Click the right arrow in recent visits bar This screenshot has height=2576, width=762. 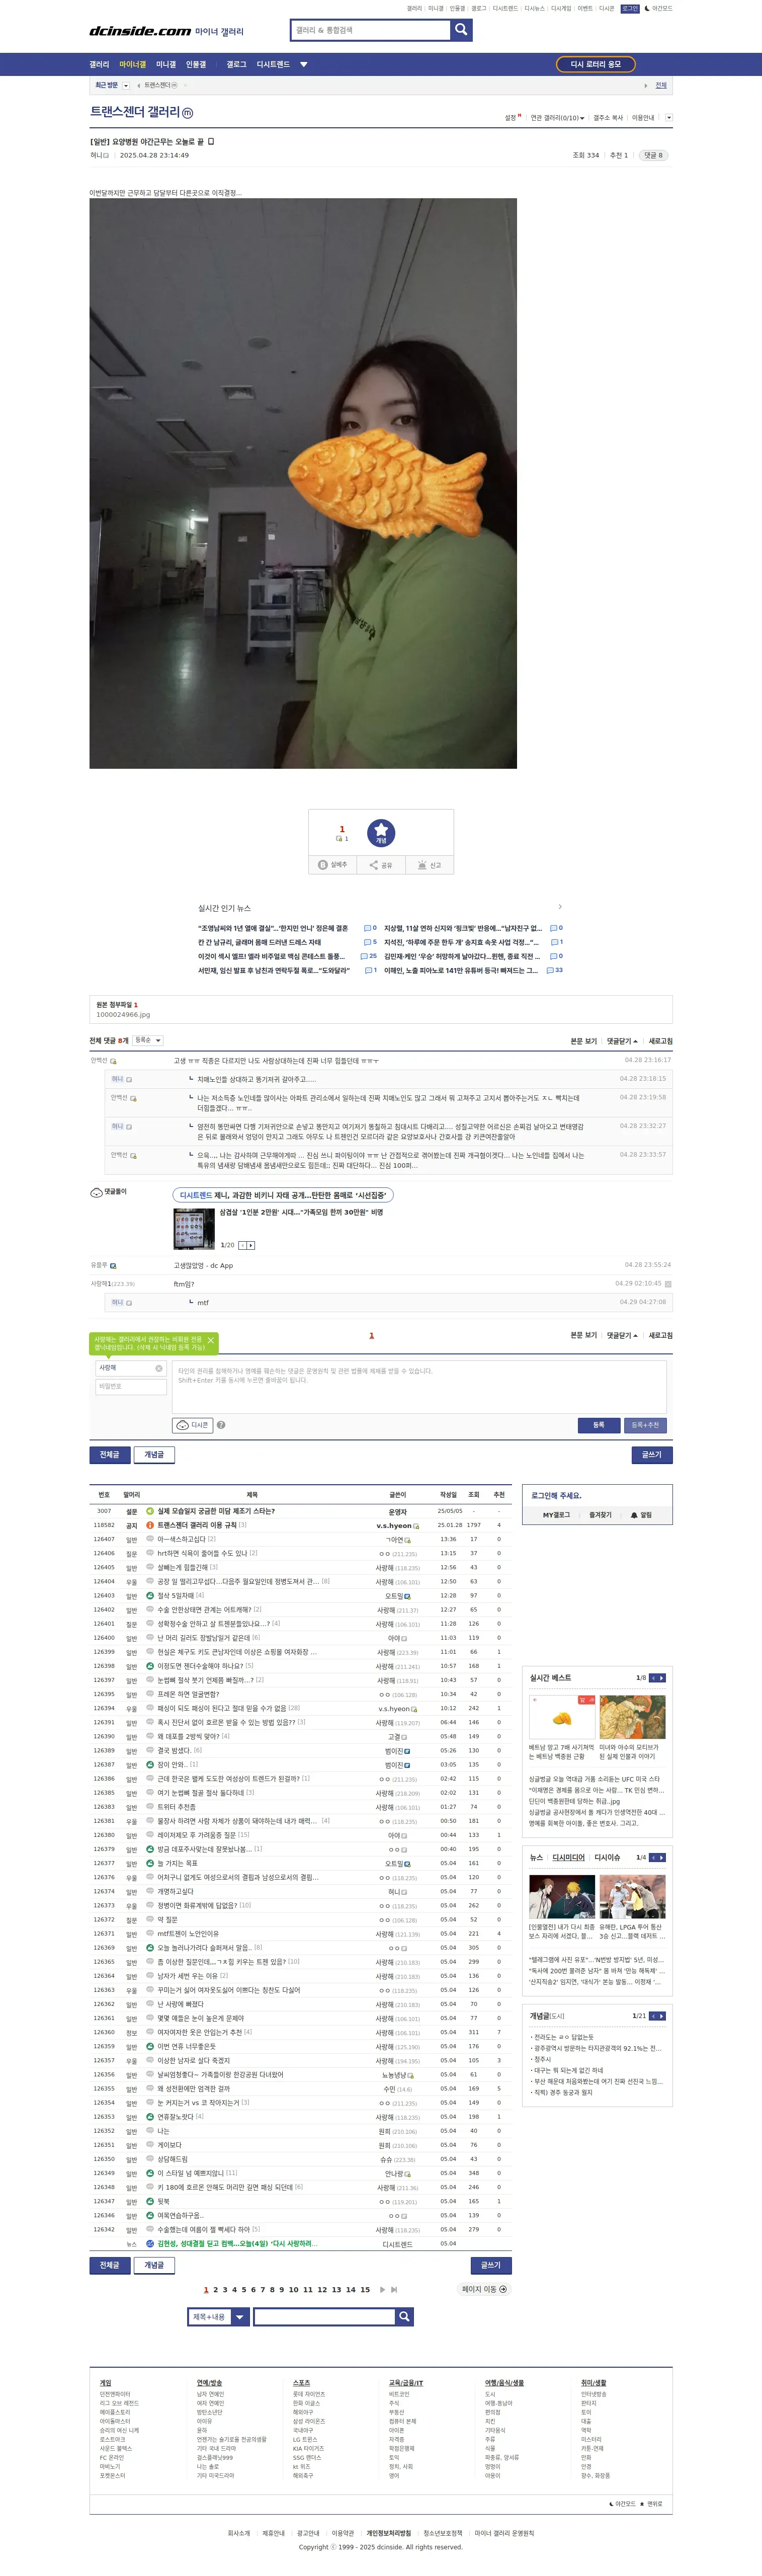(645, 86)
